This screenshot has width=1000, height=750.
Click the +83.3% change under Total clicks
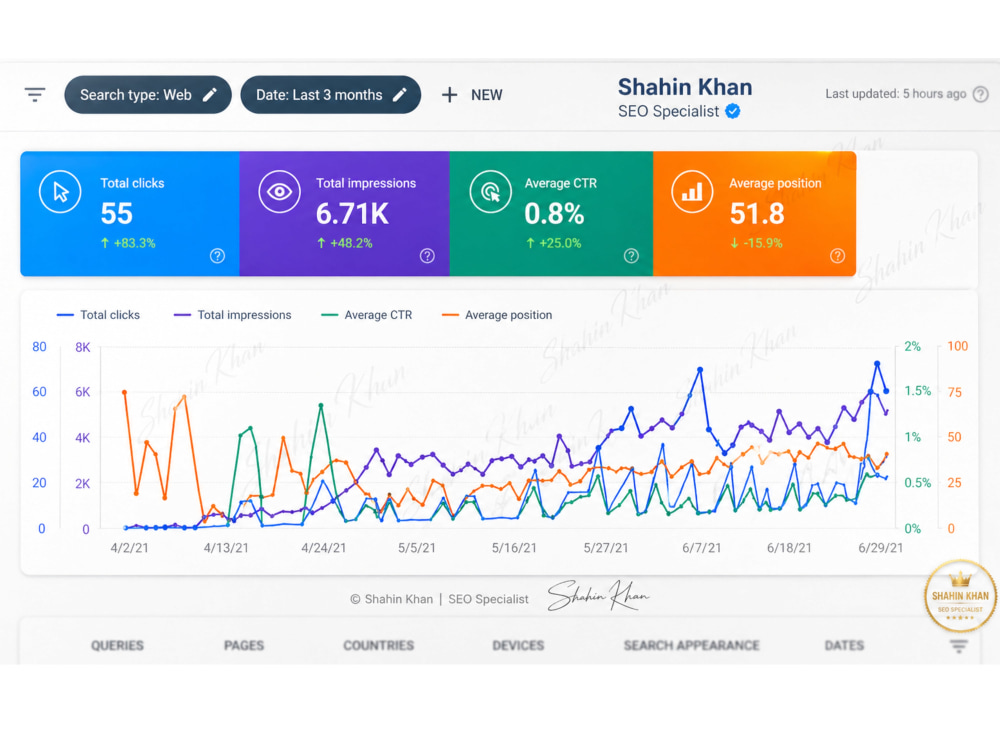[x=128, y=243]
